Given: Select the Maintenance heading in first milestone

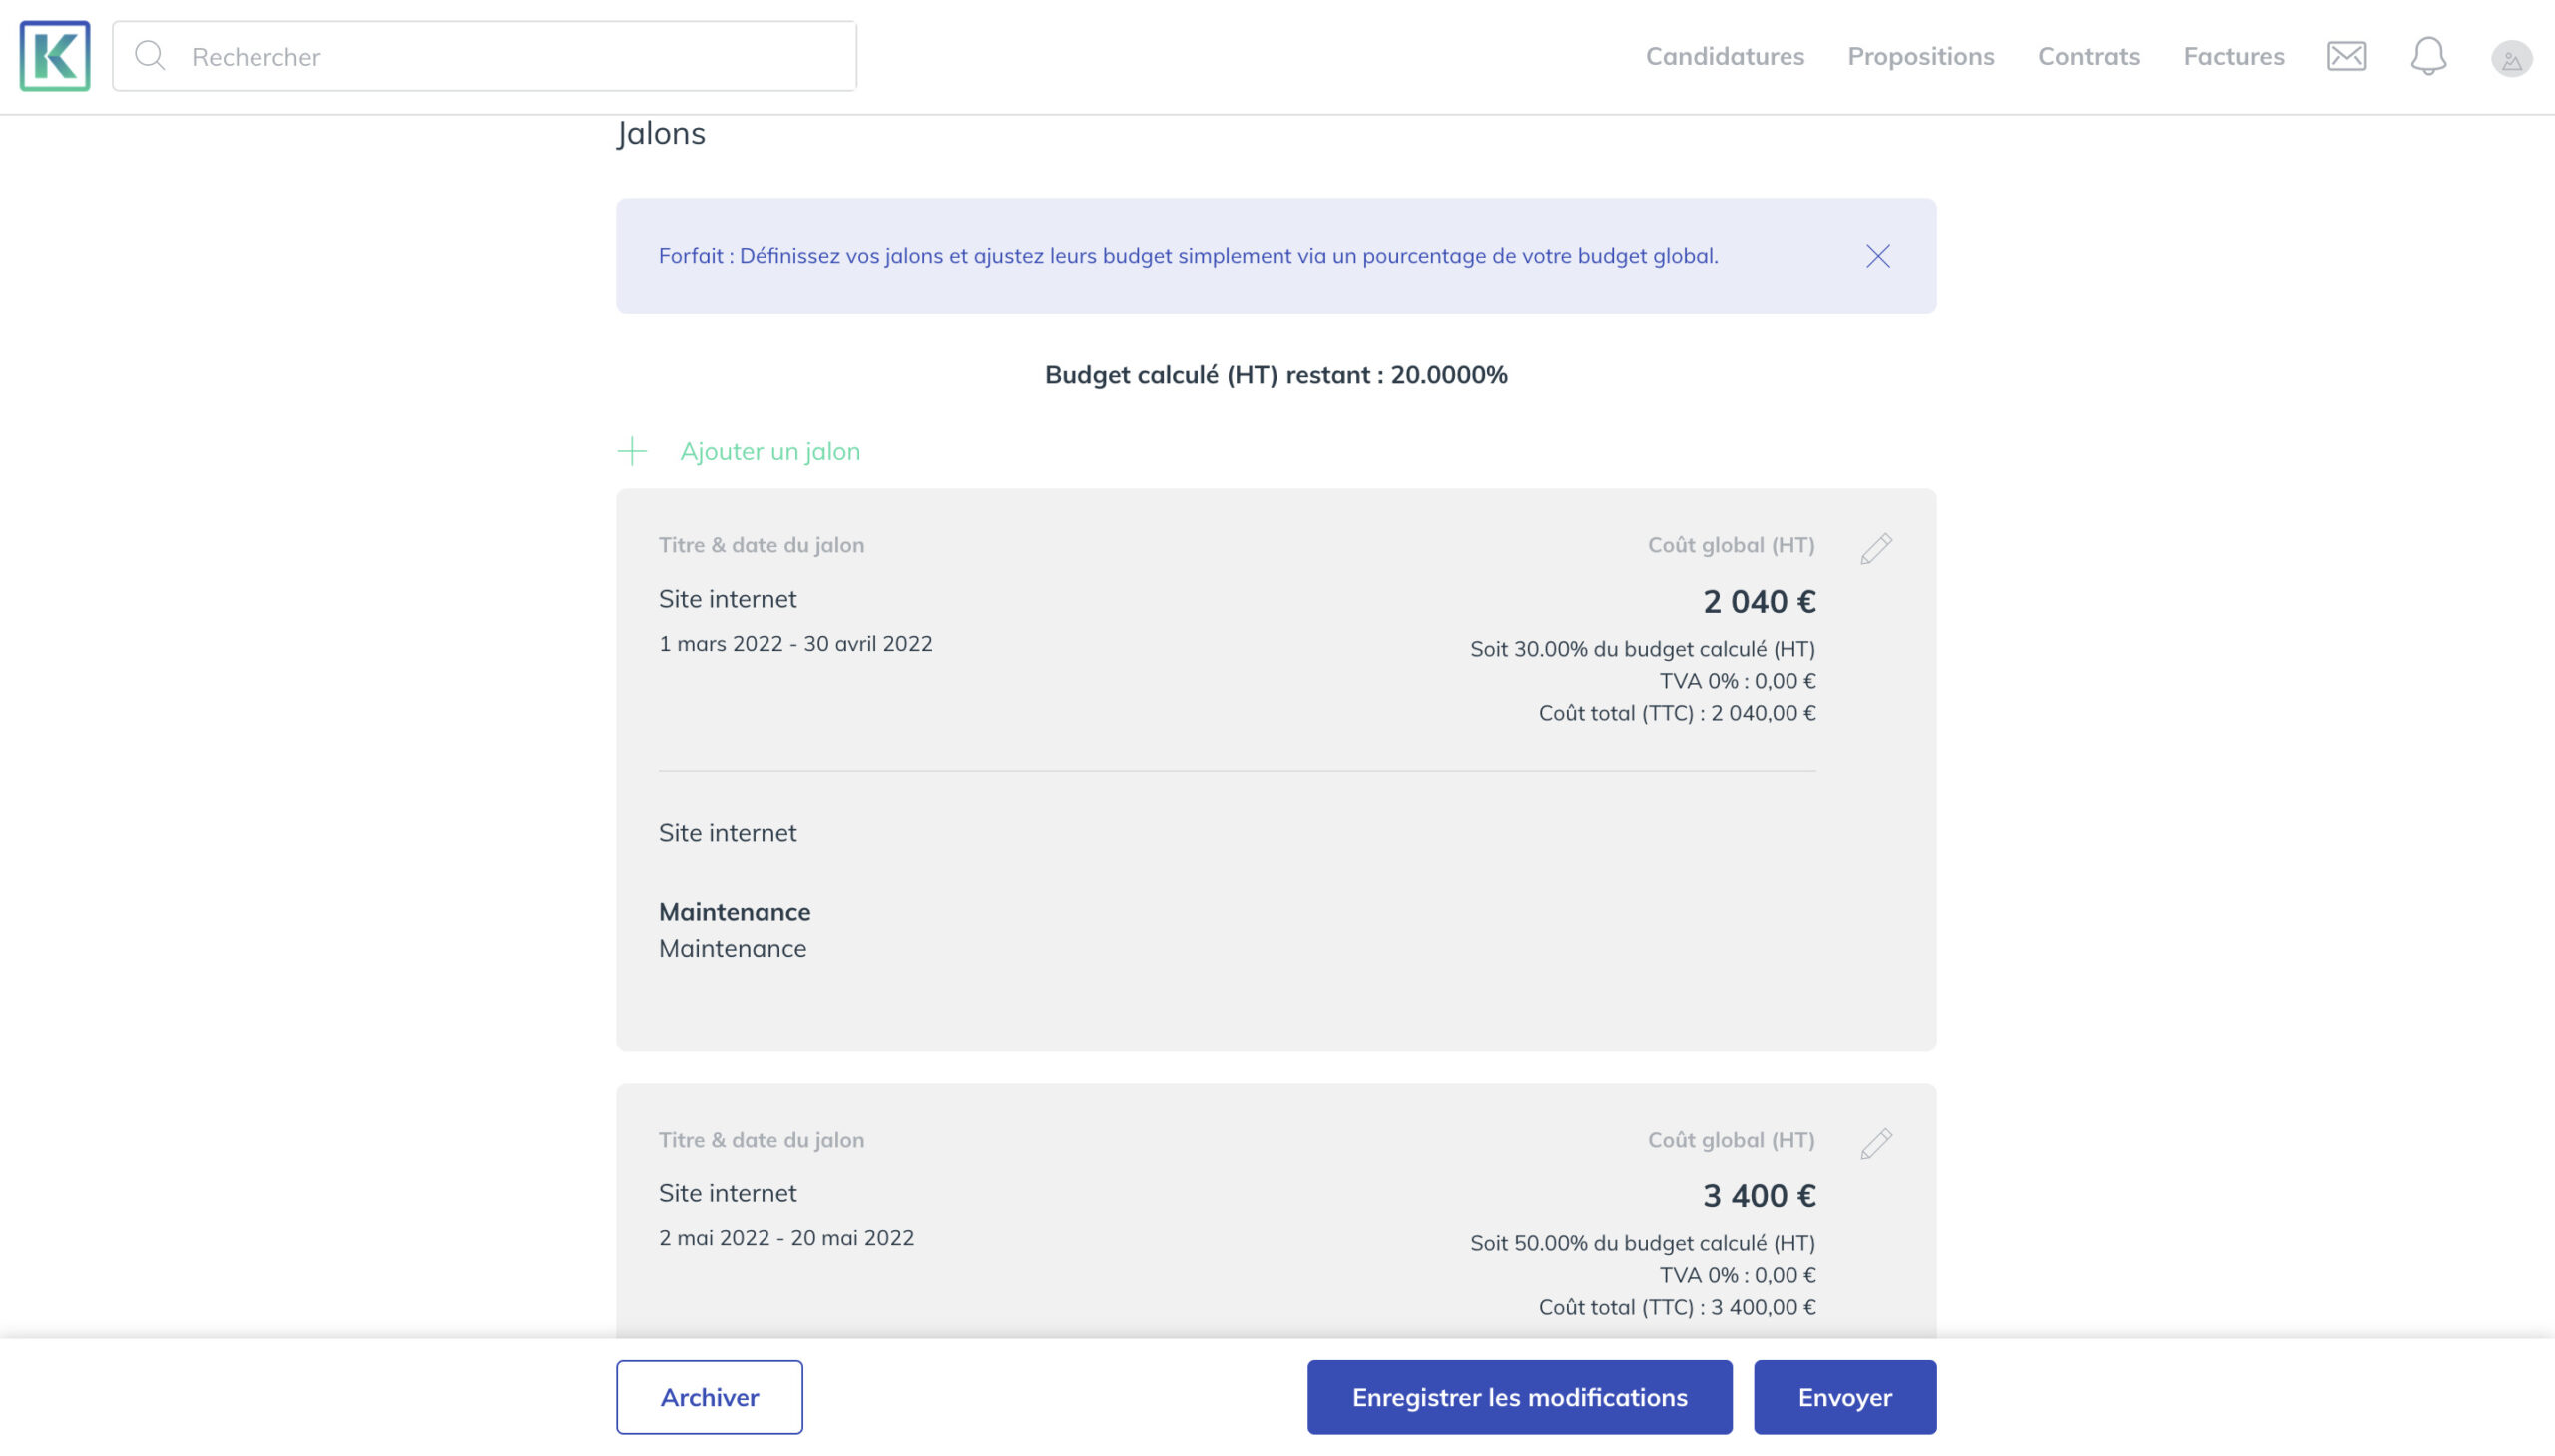Looking at the screenshot, I should click(734, 912).
